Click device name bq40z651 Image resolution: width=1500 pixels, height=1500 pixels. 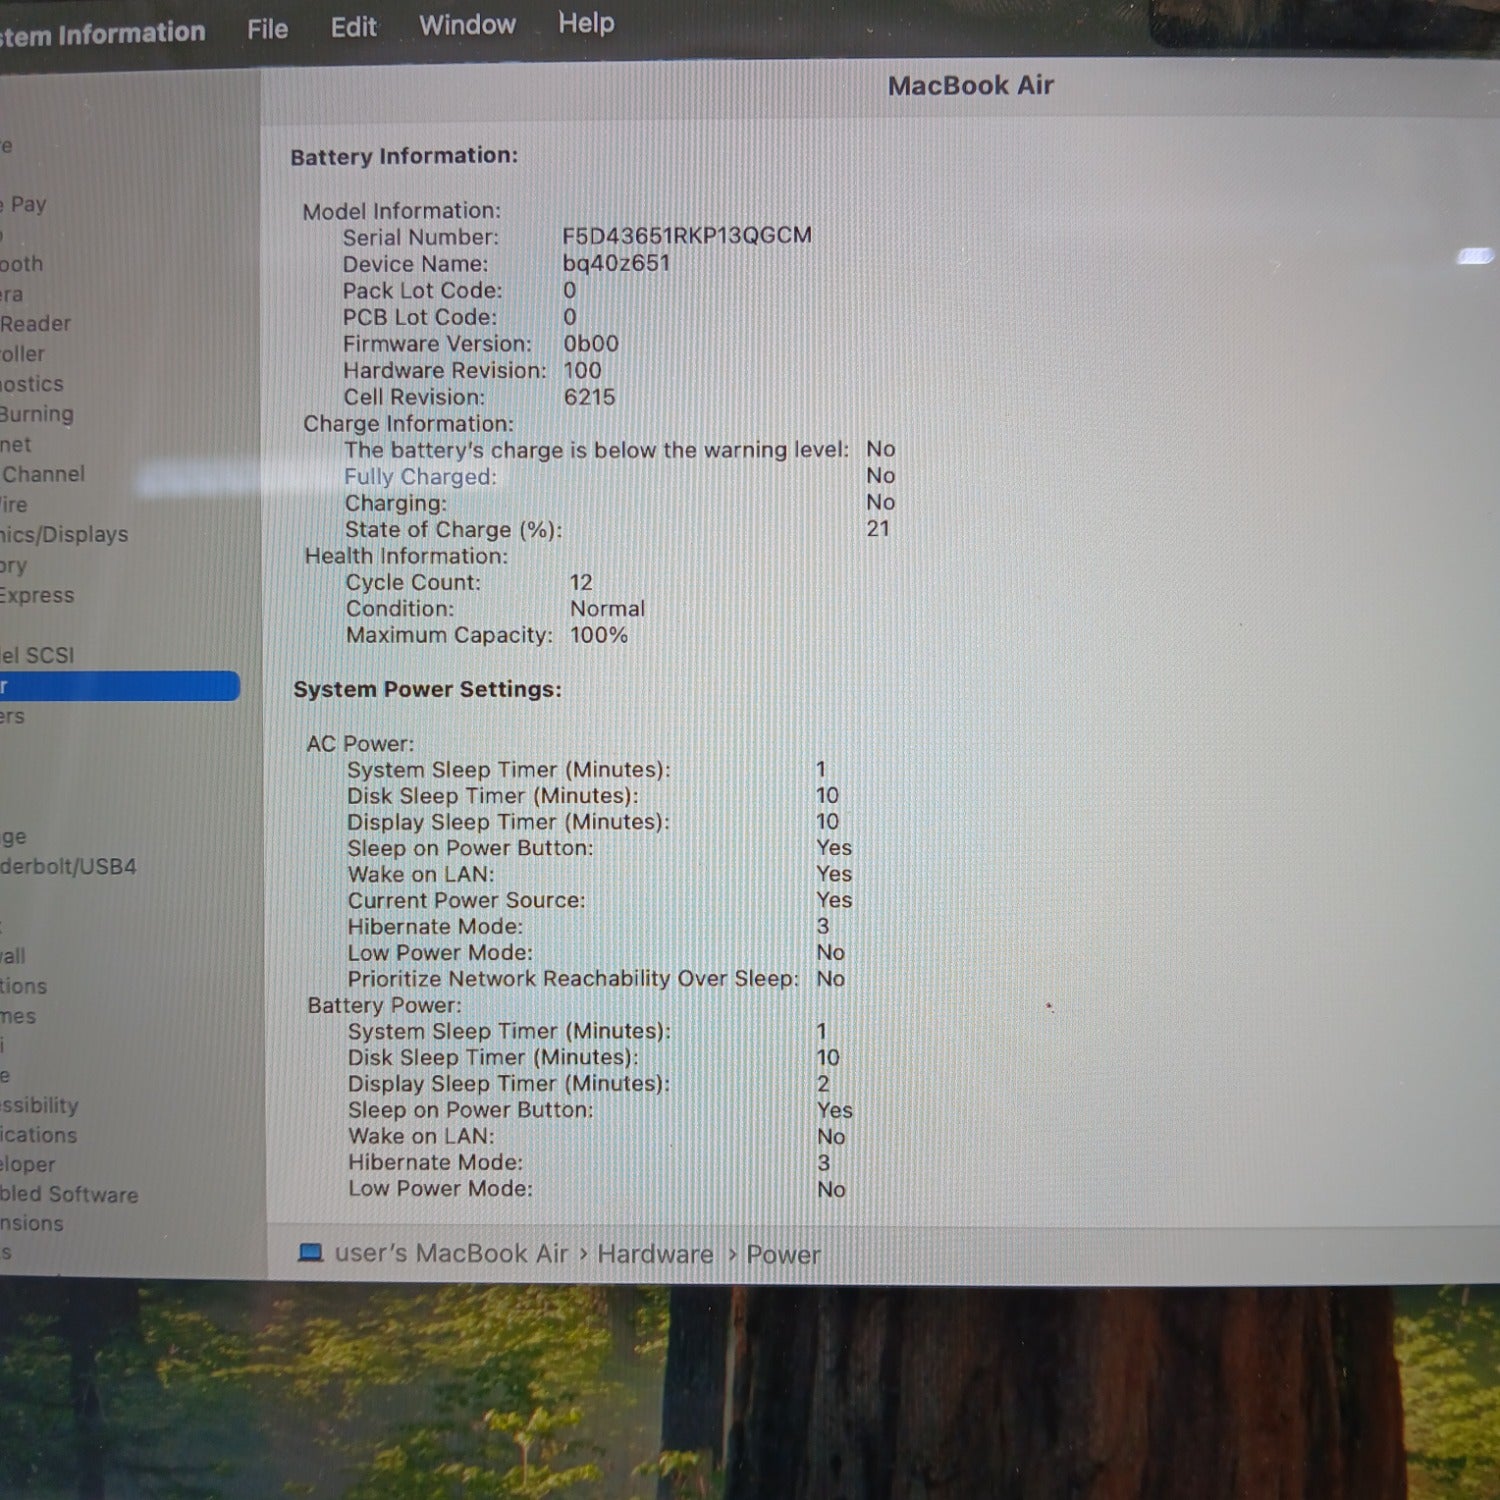tap(616, 263)
